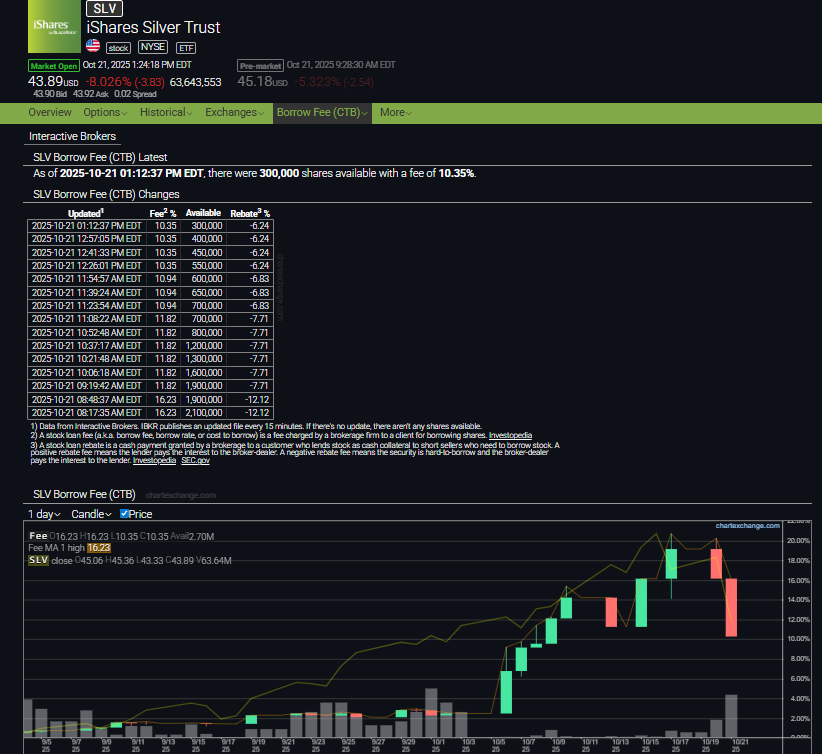Click the ETF tag
Image resolution: width=822 pixels, height=754 pixels.
click(x=186, y=48)
